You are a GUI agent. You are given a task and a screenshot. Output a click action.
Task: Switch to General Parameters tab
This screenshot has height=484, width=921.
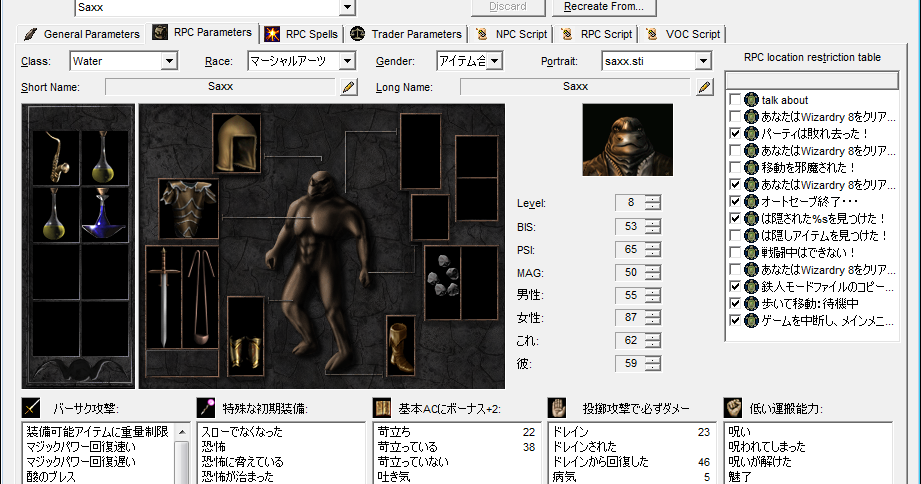click(81, 34)
